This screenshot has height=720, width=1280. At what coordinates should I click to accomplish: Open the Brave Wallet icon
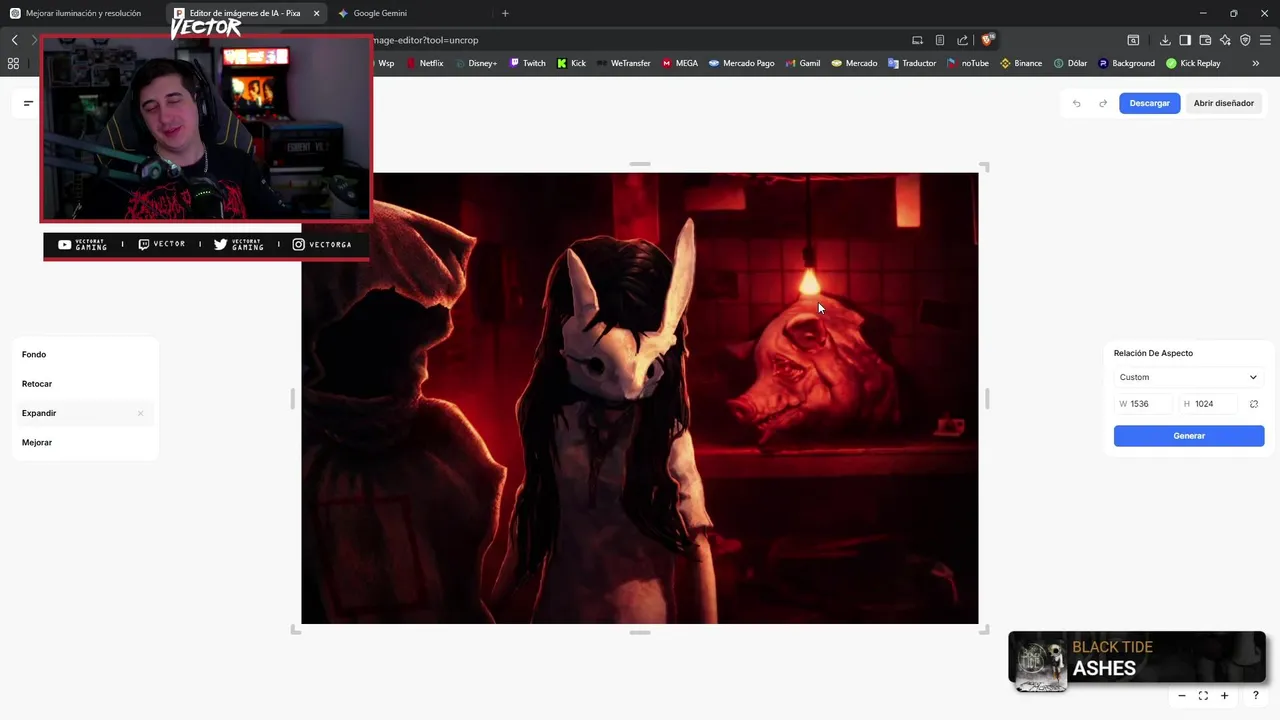click(x=1205, y=40)
